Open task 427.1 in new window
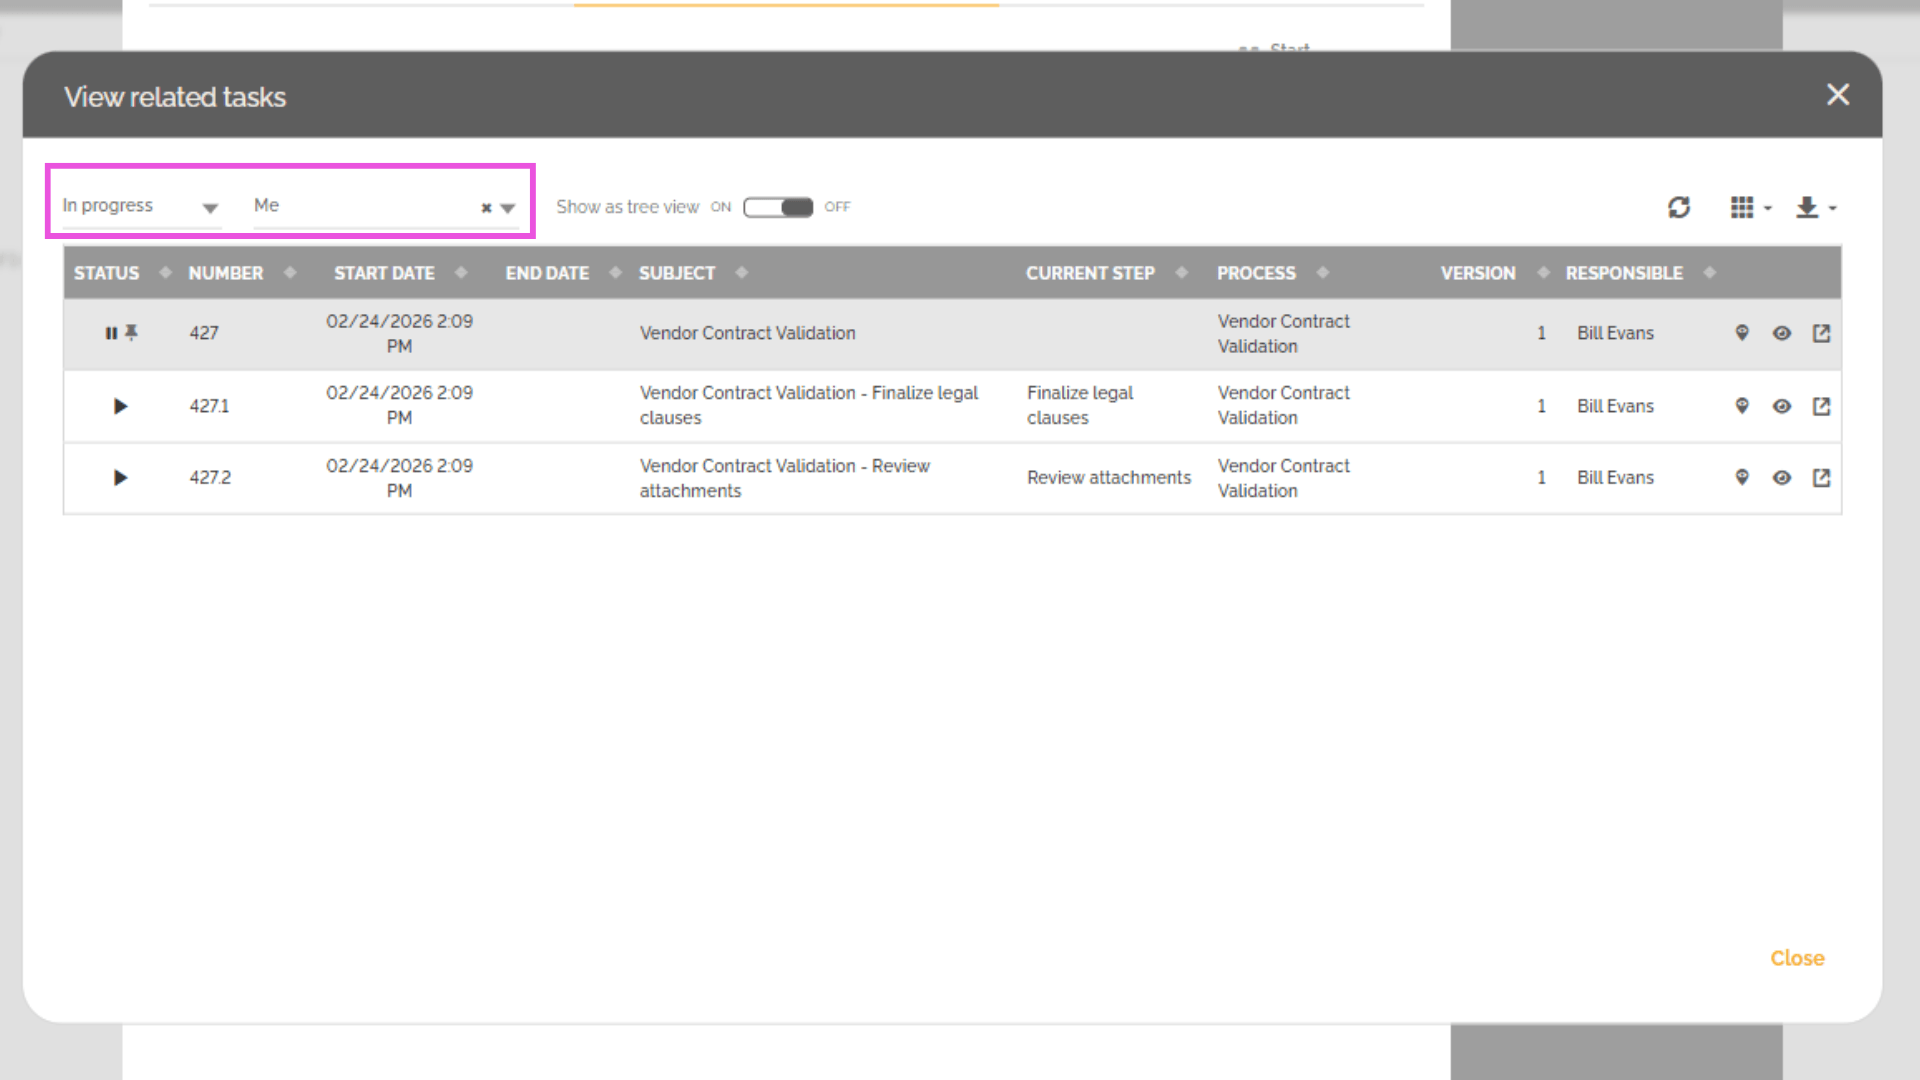Screen dimensions: 1920x1080 pos(1821,406)
